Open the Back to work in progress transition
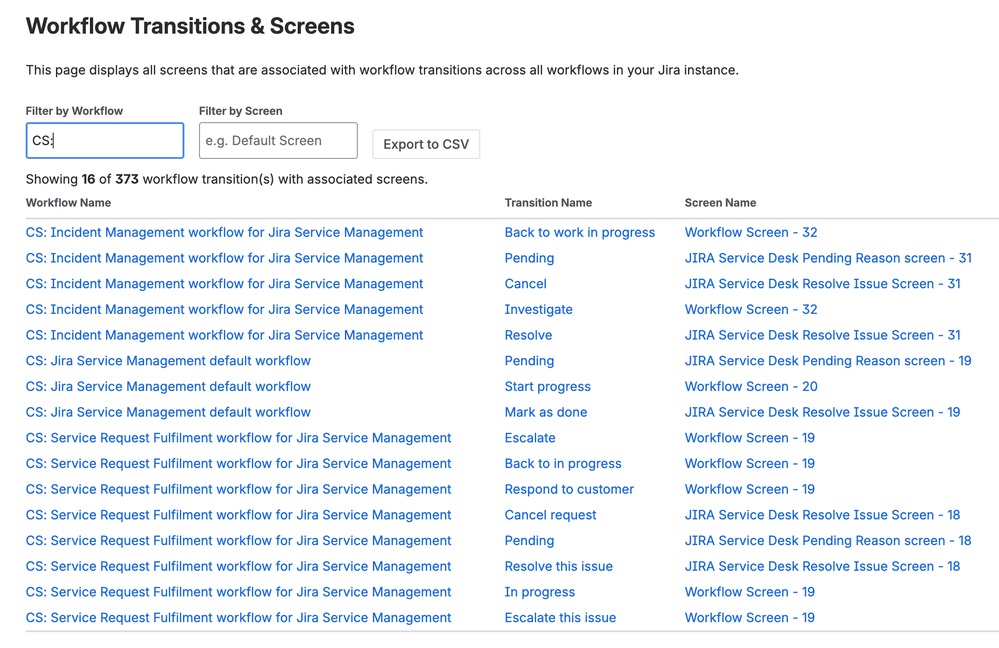 pyautogui.click(x=579, y=233)
